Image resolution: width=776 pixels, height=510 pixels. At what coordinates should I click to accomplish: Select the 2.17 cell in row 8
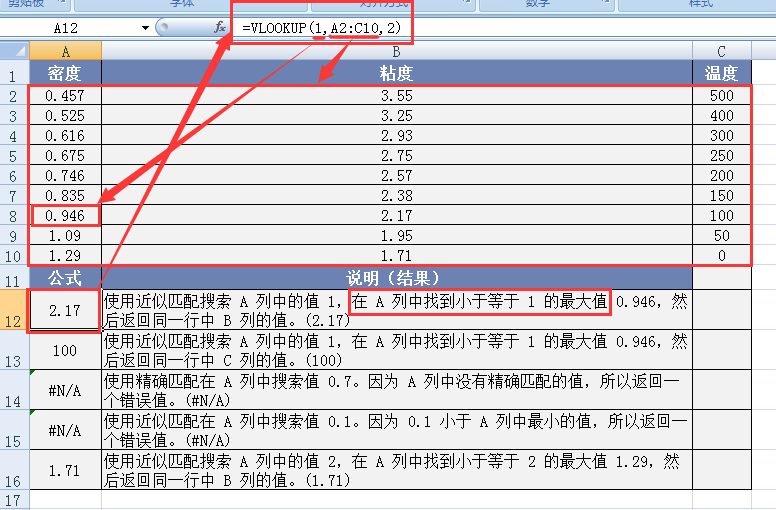click(x=396, y=216)
